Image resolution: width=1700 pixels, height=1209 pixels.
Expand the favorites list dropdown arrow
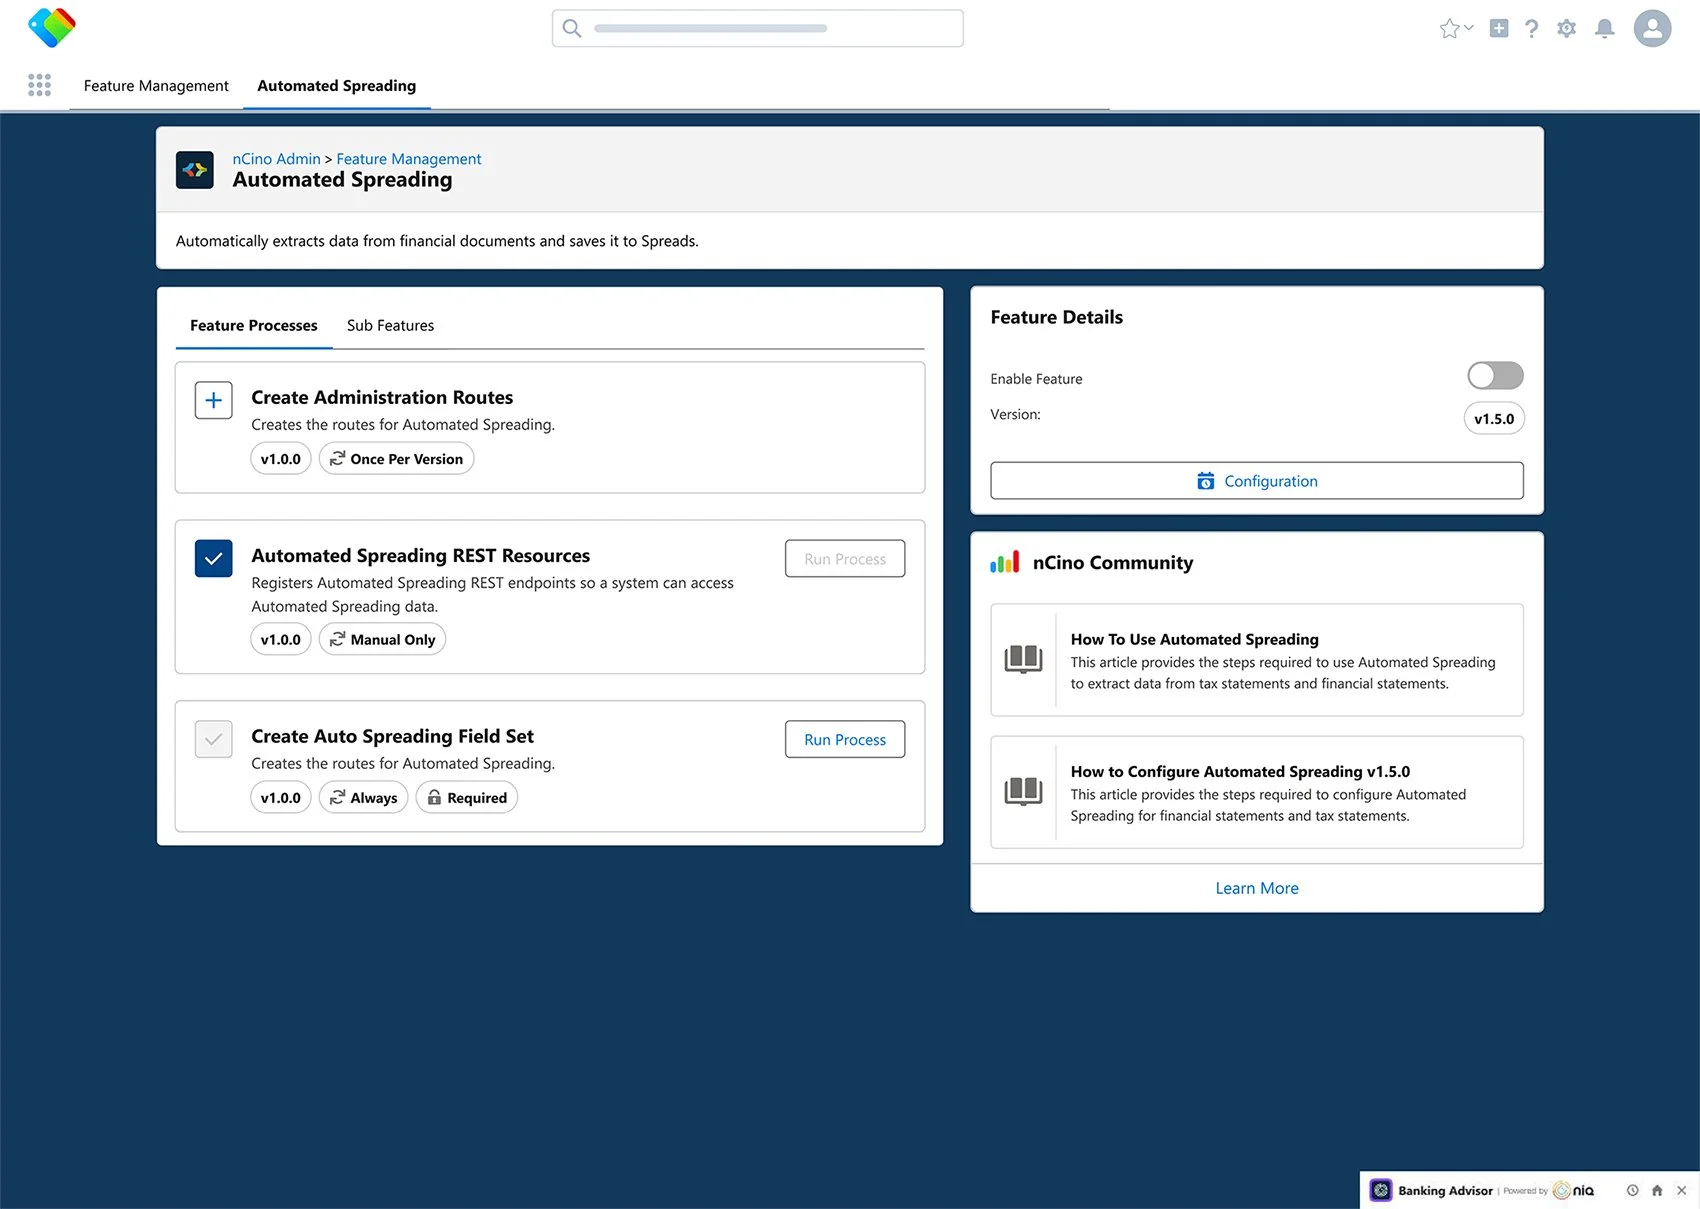click(1469, 28)
